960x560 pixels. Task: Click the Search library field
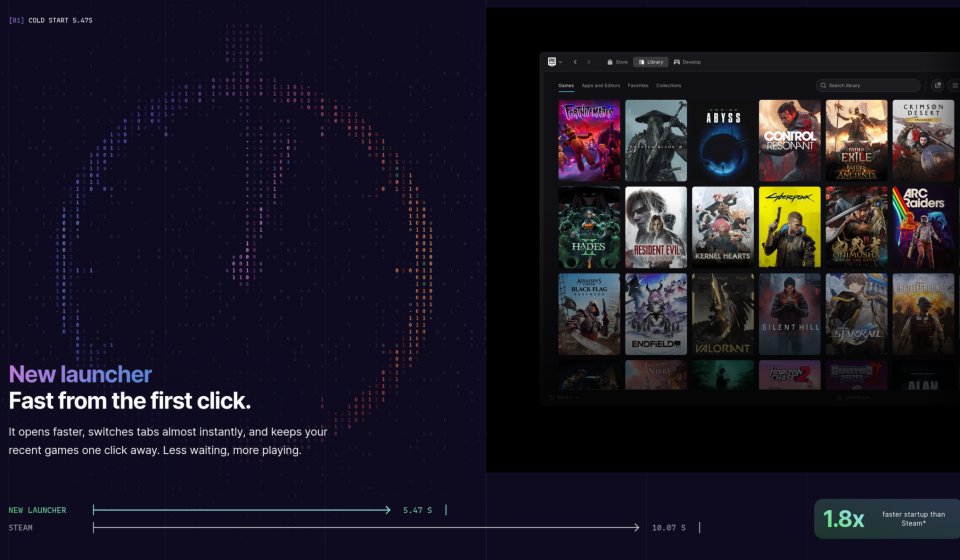click(868, 86)
